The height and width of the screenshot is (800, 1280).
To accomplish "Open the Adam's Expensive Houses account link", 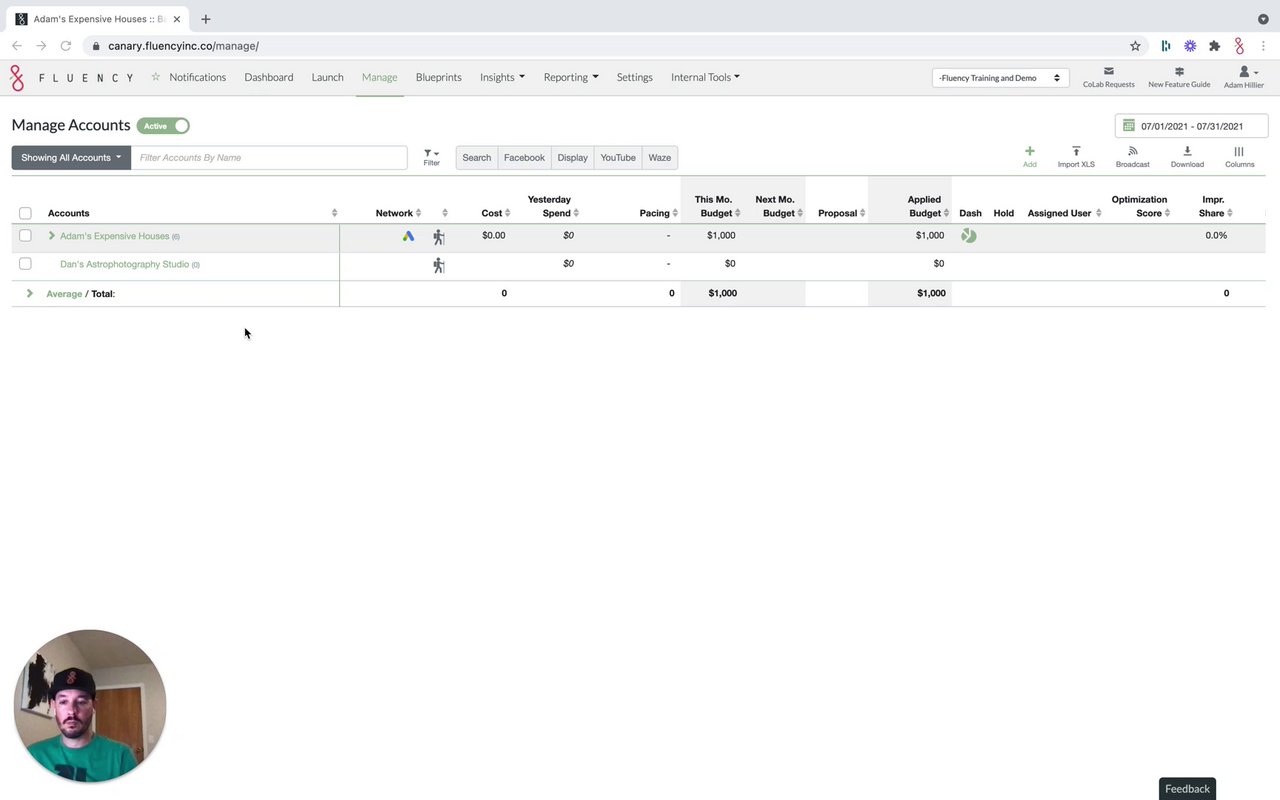I will (x=114, y=236).
